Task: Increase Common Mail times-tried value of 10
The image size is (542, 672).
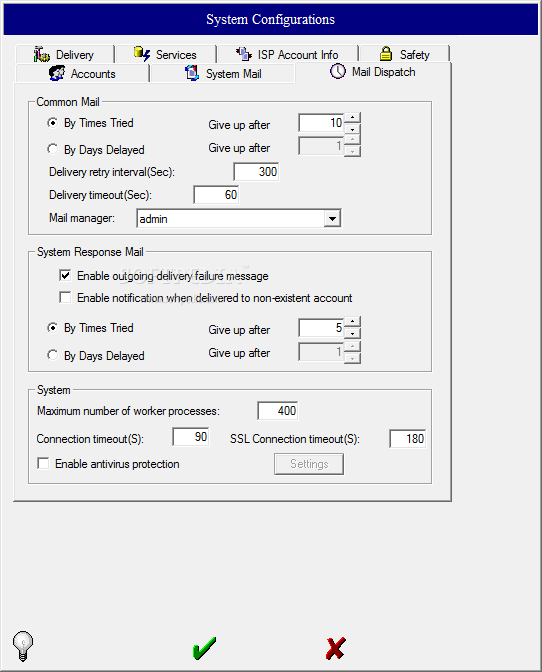Action: coord(352,117)
